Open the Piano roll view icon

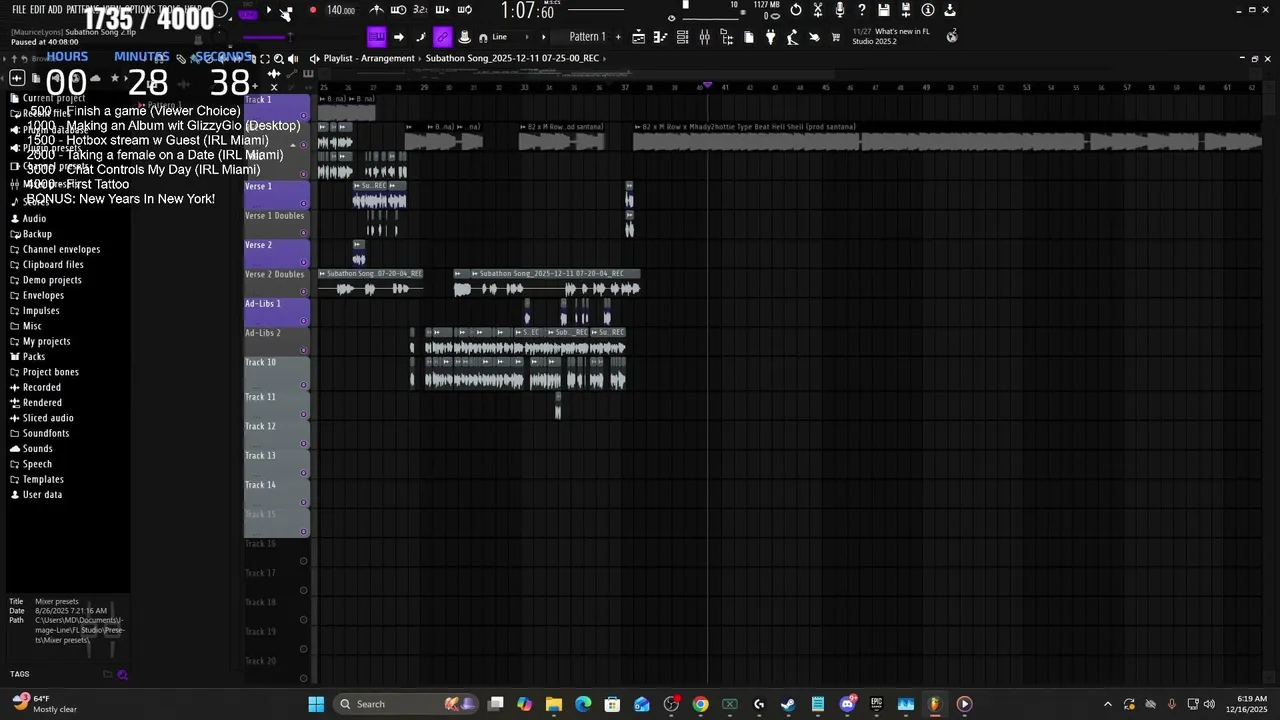click(x=661, y=37)
